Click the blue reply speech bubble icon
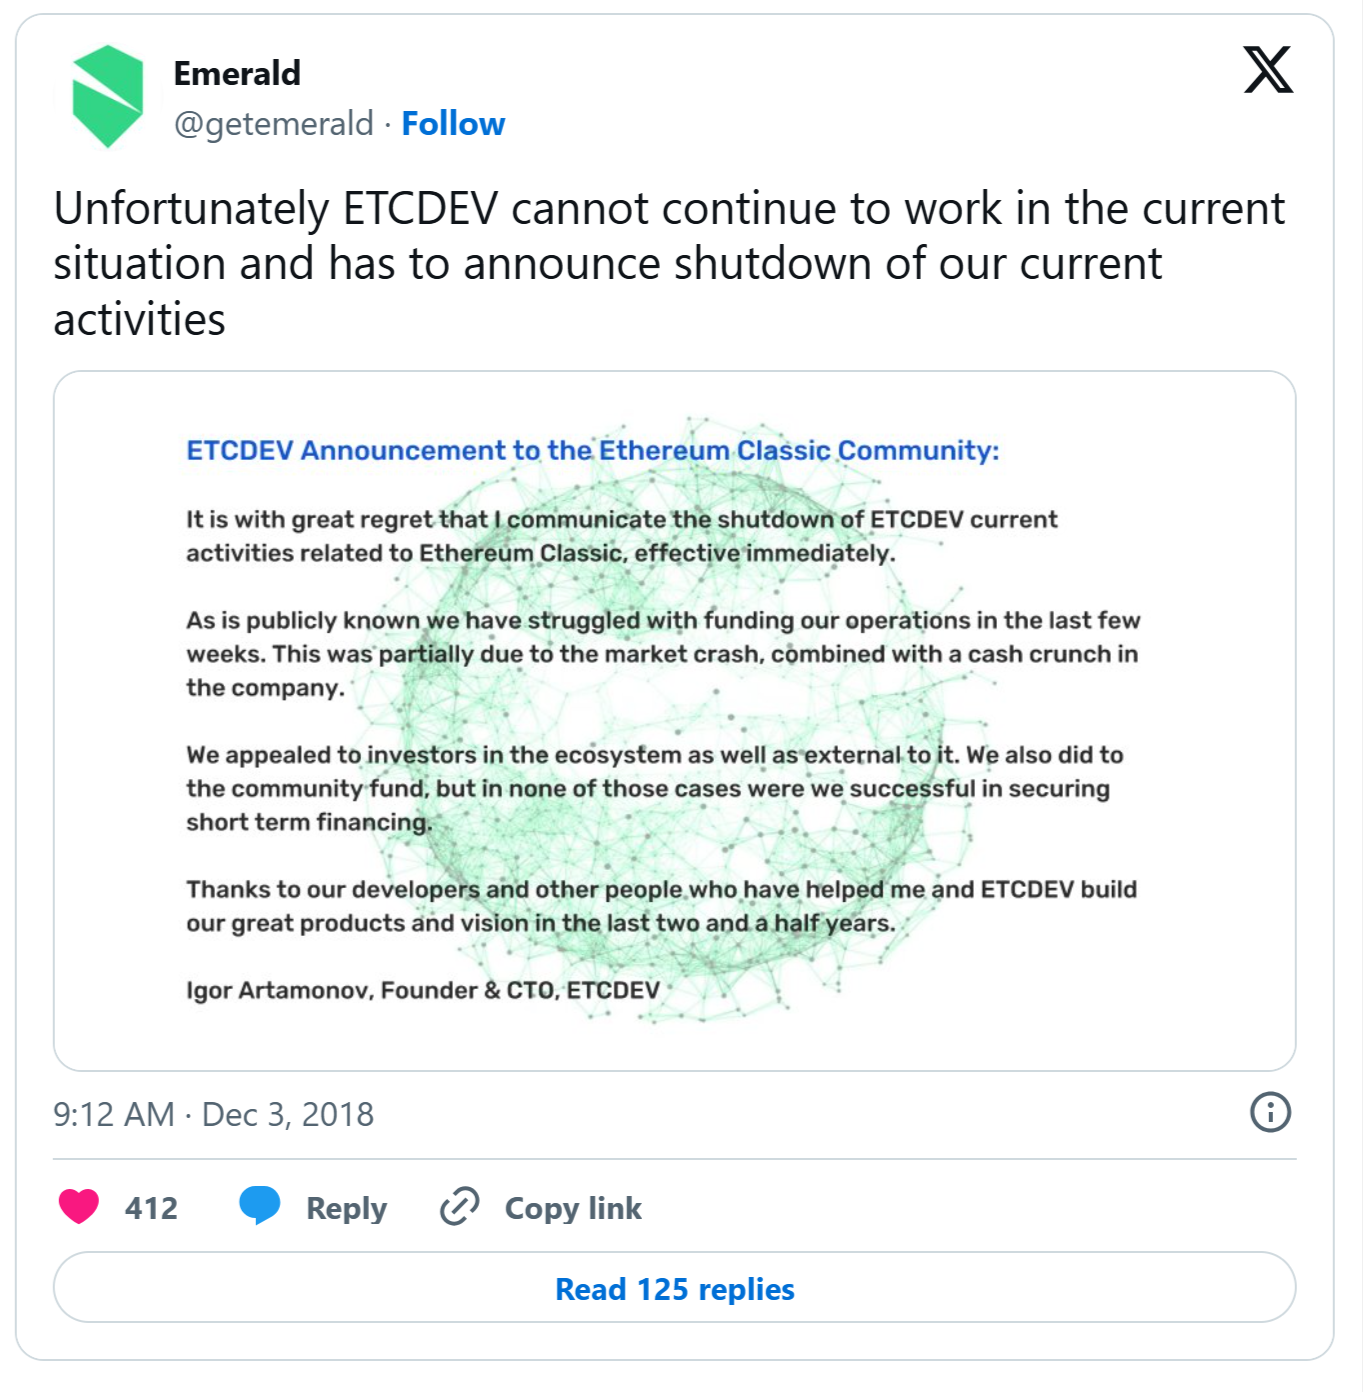Screen dimensions: 1363x1392 click(x=260, y=1206)
